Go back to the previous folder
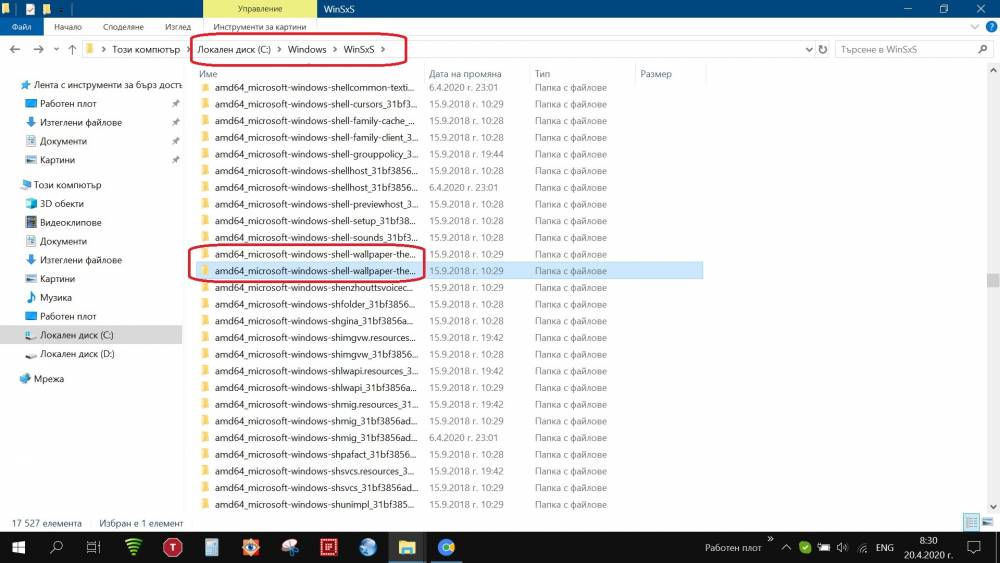This screenshot has width=1000, height=563. tap(15, 49)
